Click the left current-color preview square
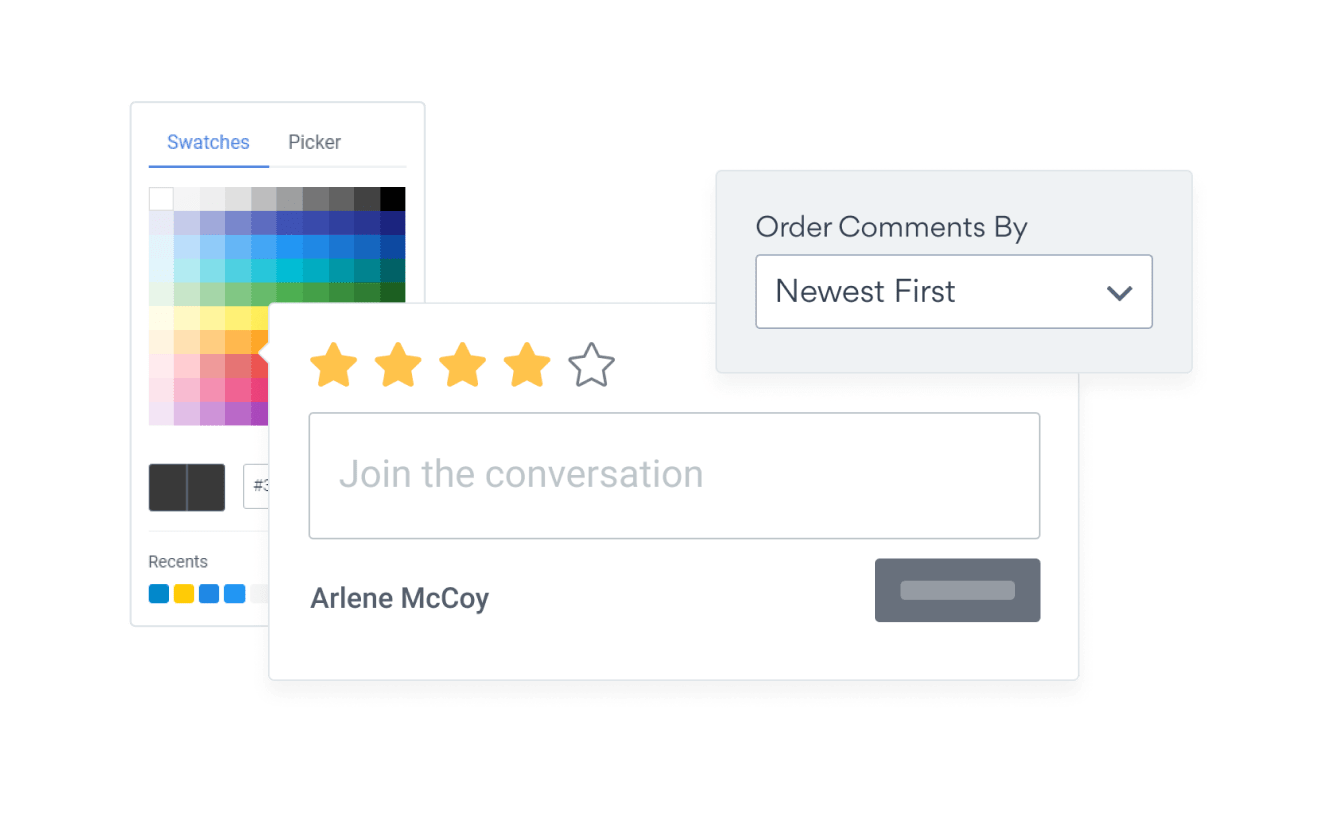Viewport: 1340px width, 814px height. pos(168,488)
